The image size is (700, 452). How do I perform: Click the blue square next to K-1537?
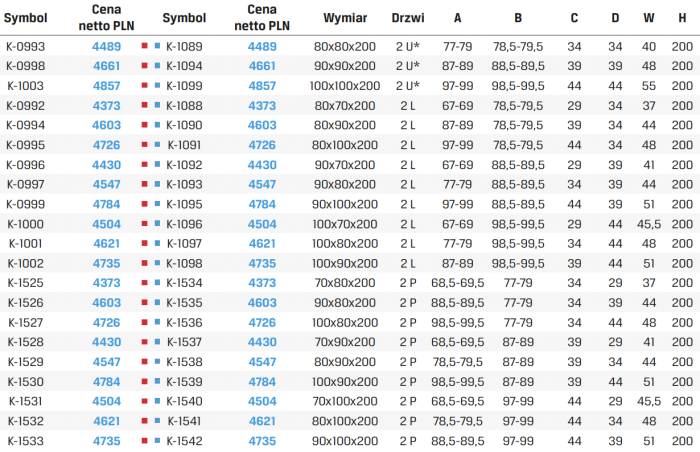[157, 342]
